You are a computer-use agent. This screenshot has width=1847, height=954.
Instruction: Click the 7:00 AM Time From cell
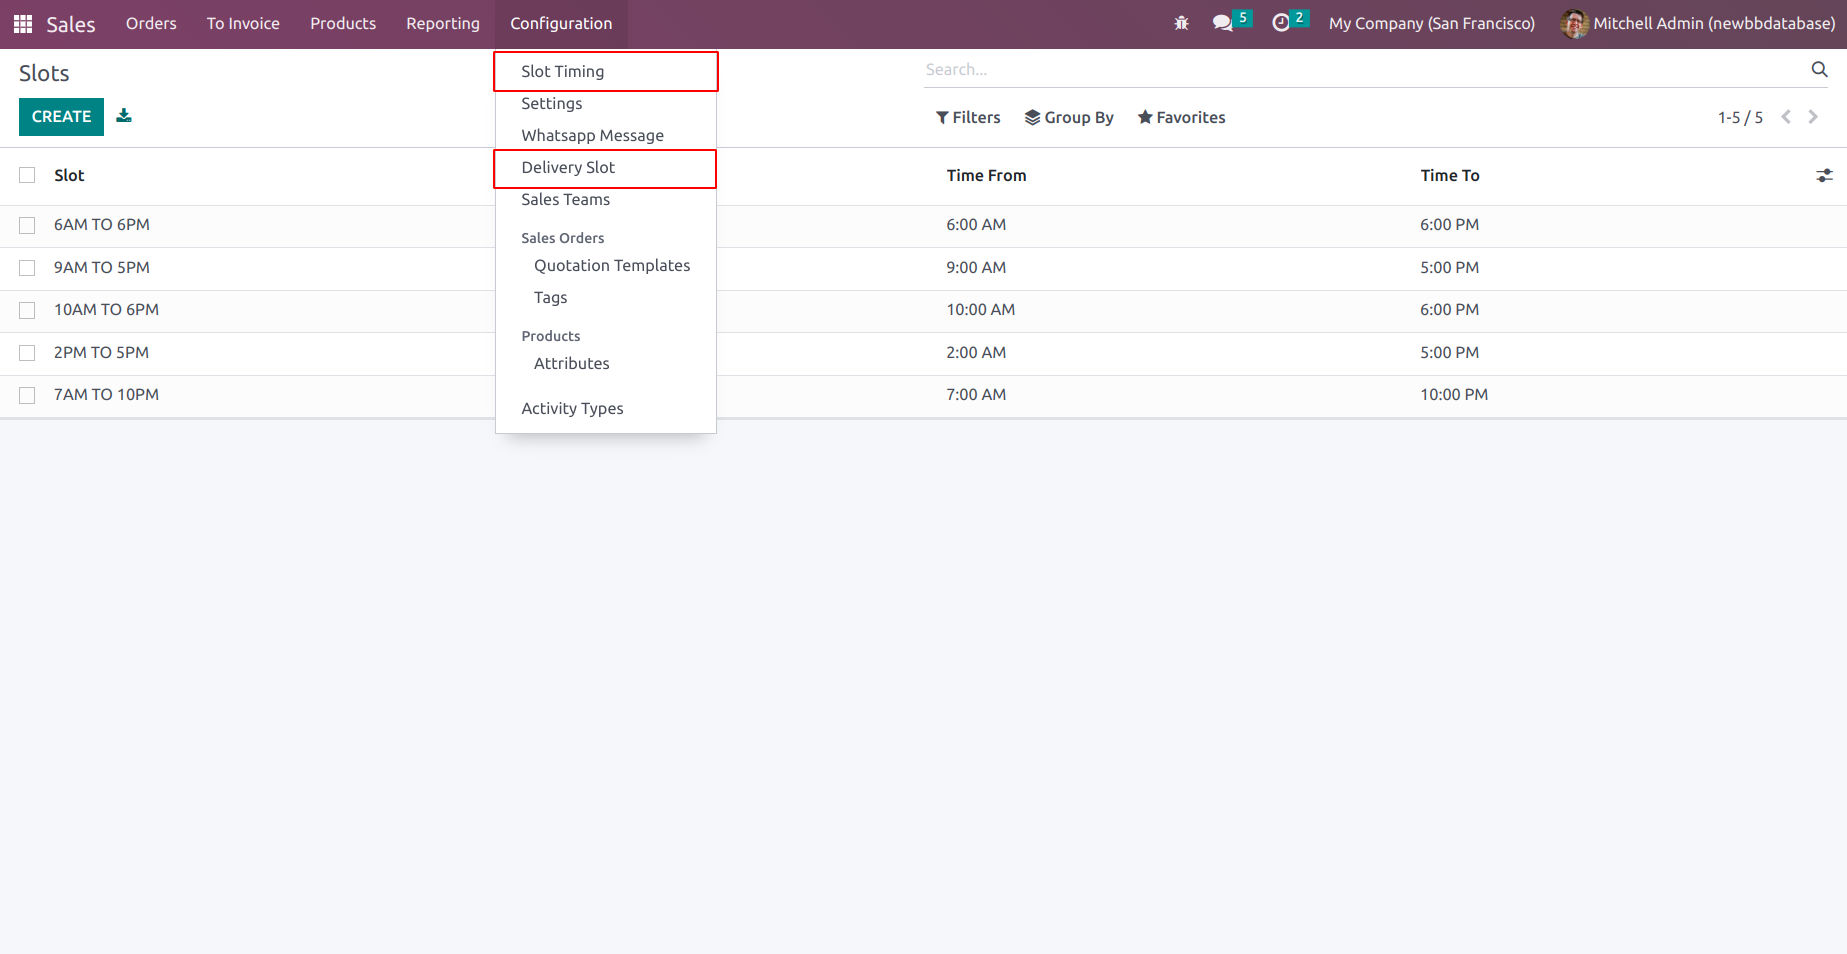click(x=976, y=395)
